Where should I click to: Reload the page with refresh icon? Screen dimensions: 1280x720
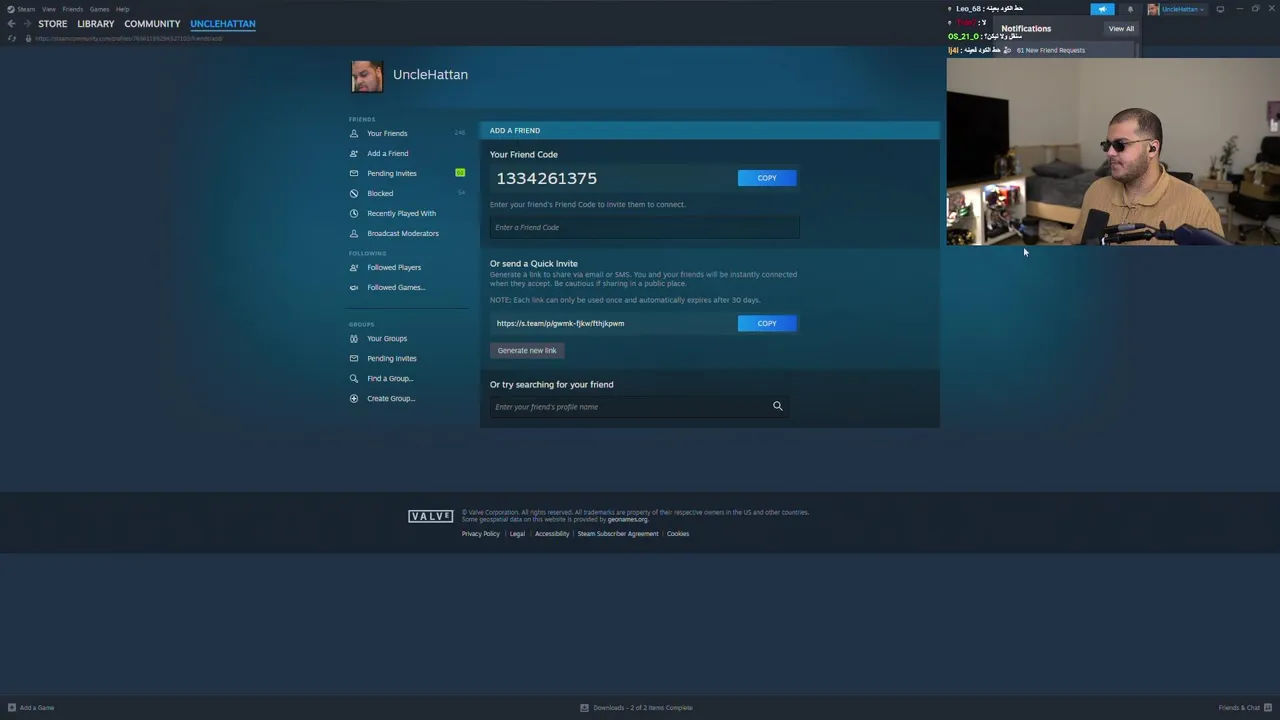11,38
